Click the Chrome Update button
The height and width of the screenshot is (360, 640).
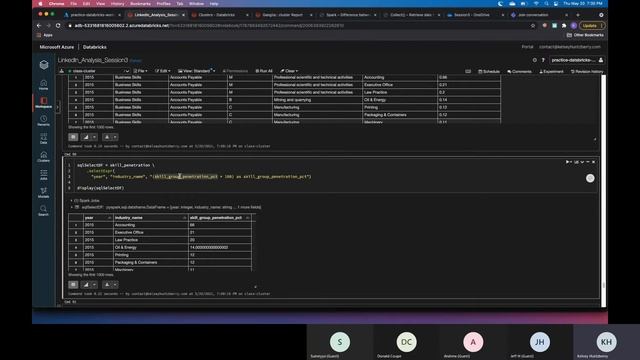[x=592, y=25]
